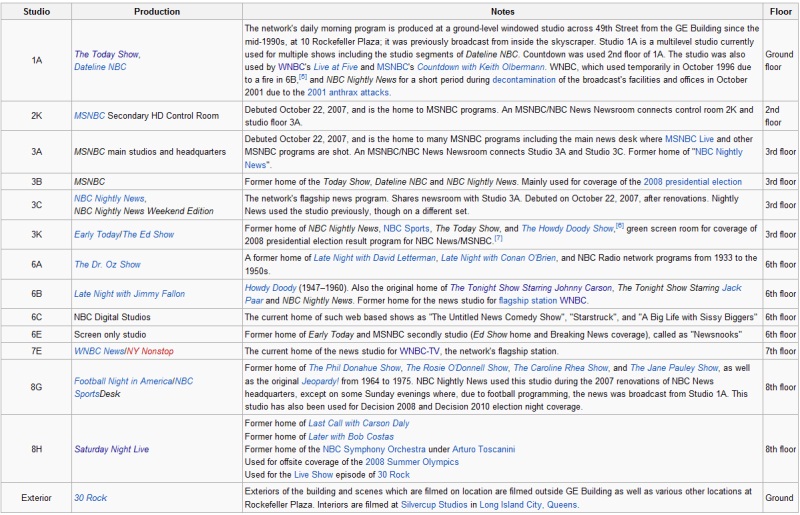Select NBC Digital Studios production cell
Screen dimensions: 800x515
pyautogui.click(x=157, y=317)
